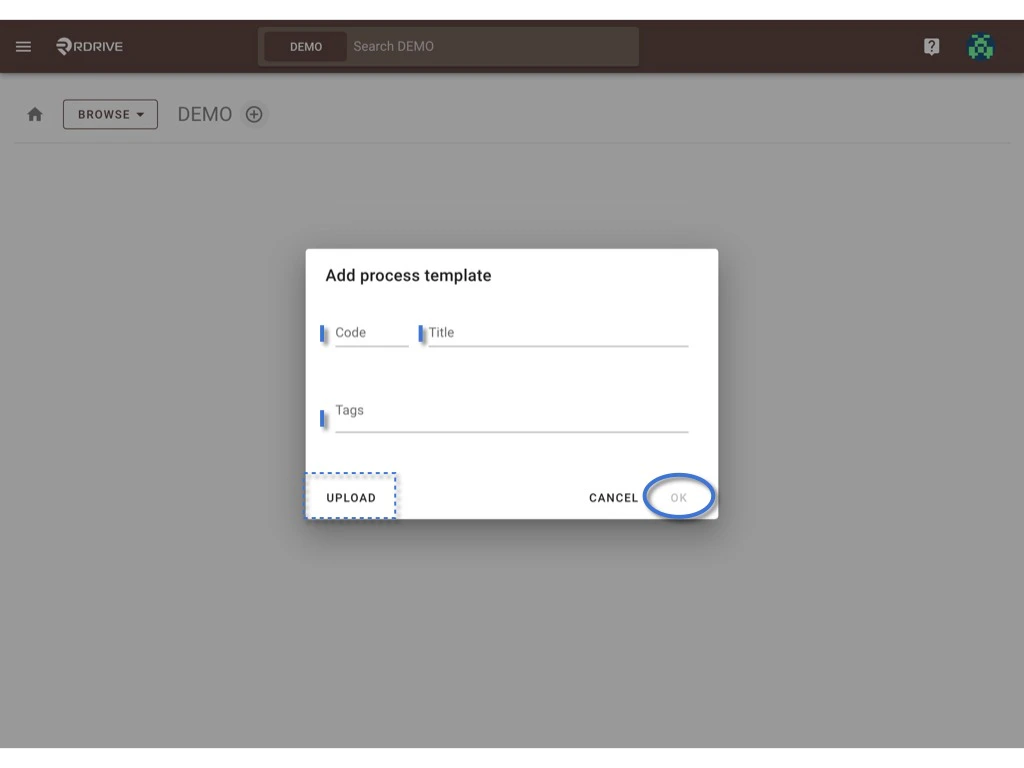Select the DEMO breadcrumb label
The image size is (1024, 768).
[x=204, y=114]
